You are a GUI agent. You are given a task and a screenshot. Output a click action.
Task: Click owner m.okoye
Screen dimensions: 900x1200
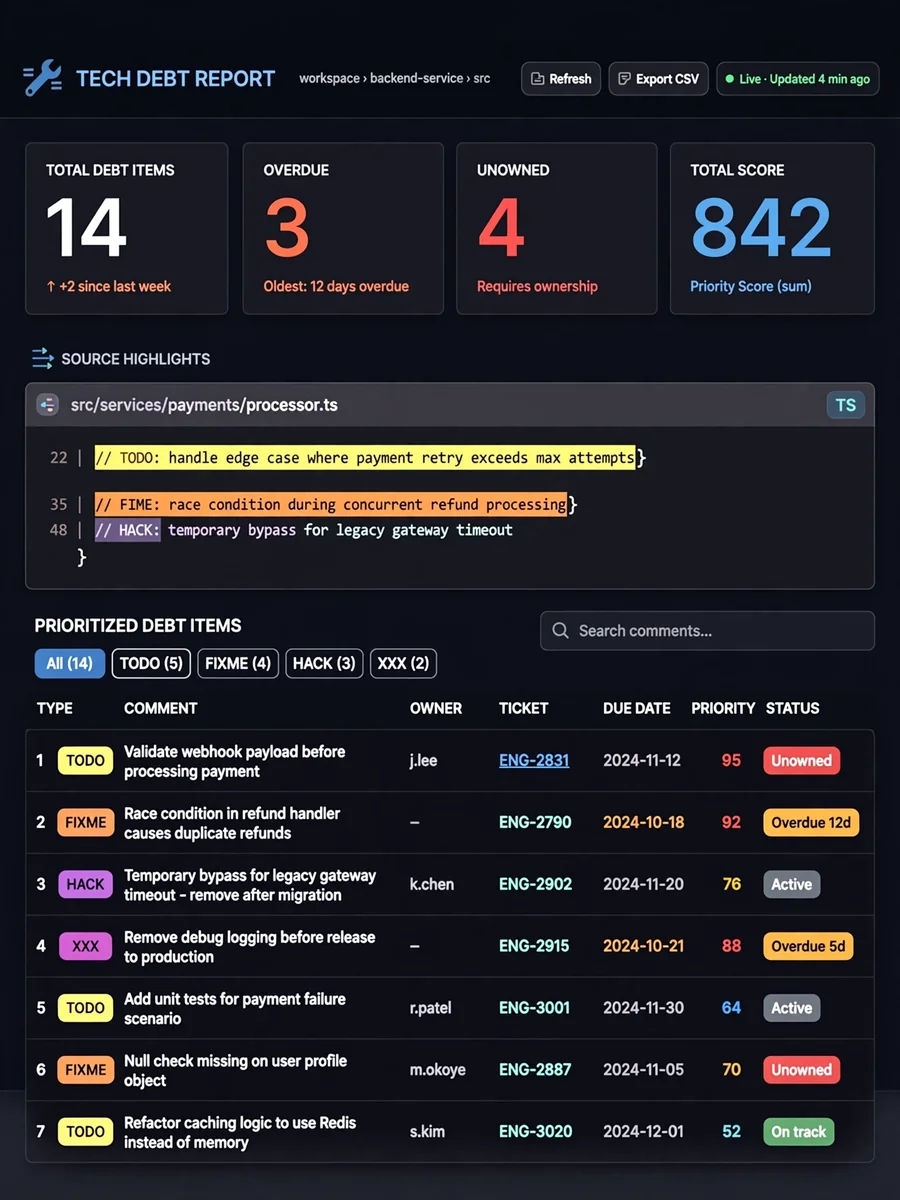438,1070
